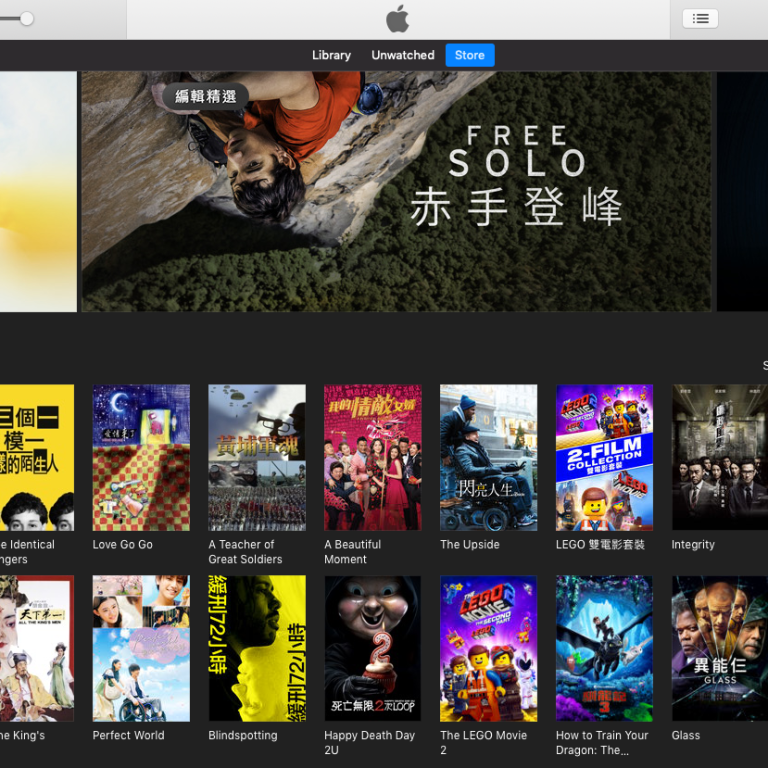The image size is (768, 768).
Task: Open A Beautiful Moment movie poster
Action: [373, 457]
